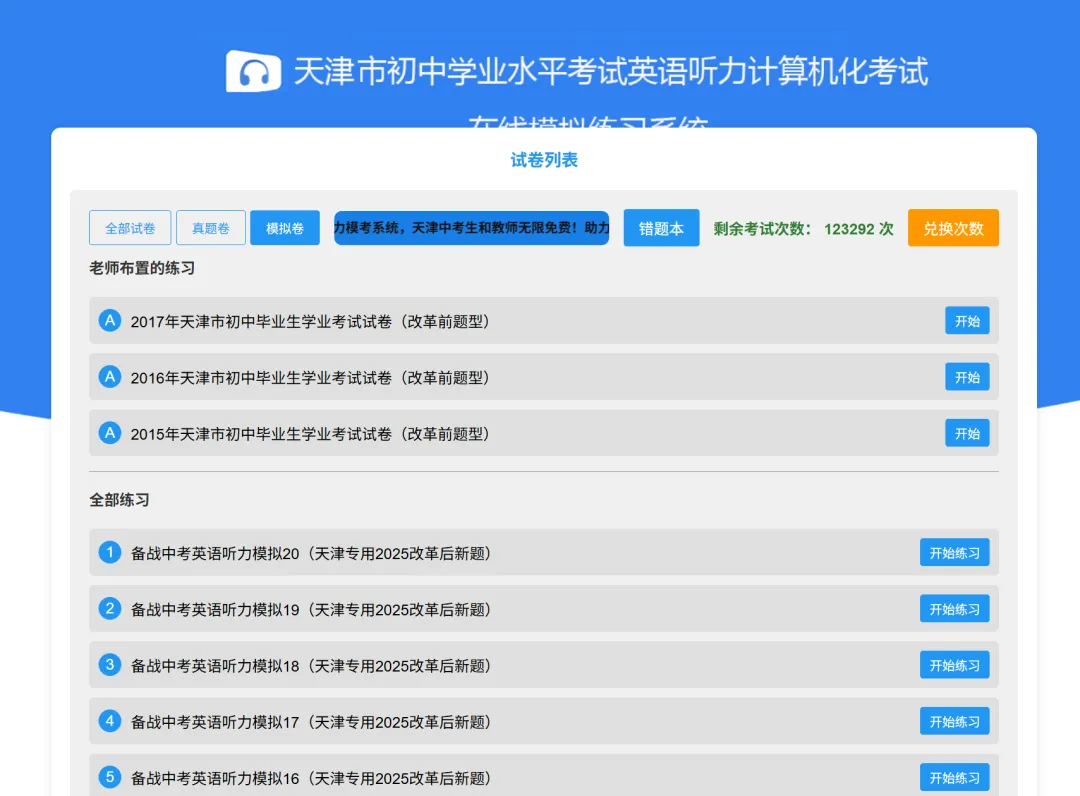Click the 试卷列表 heading link
The height and width of the screenshot is (796, 1080).
coord(544,159)
